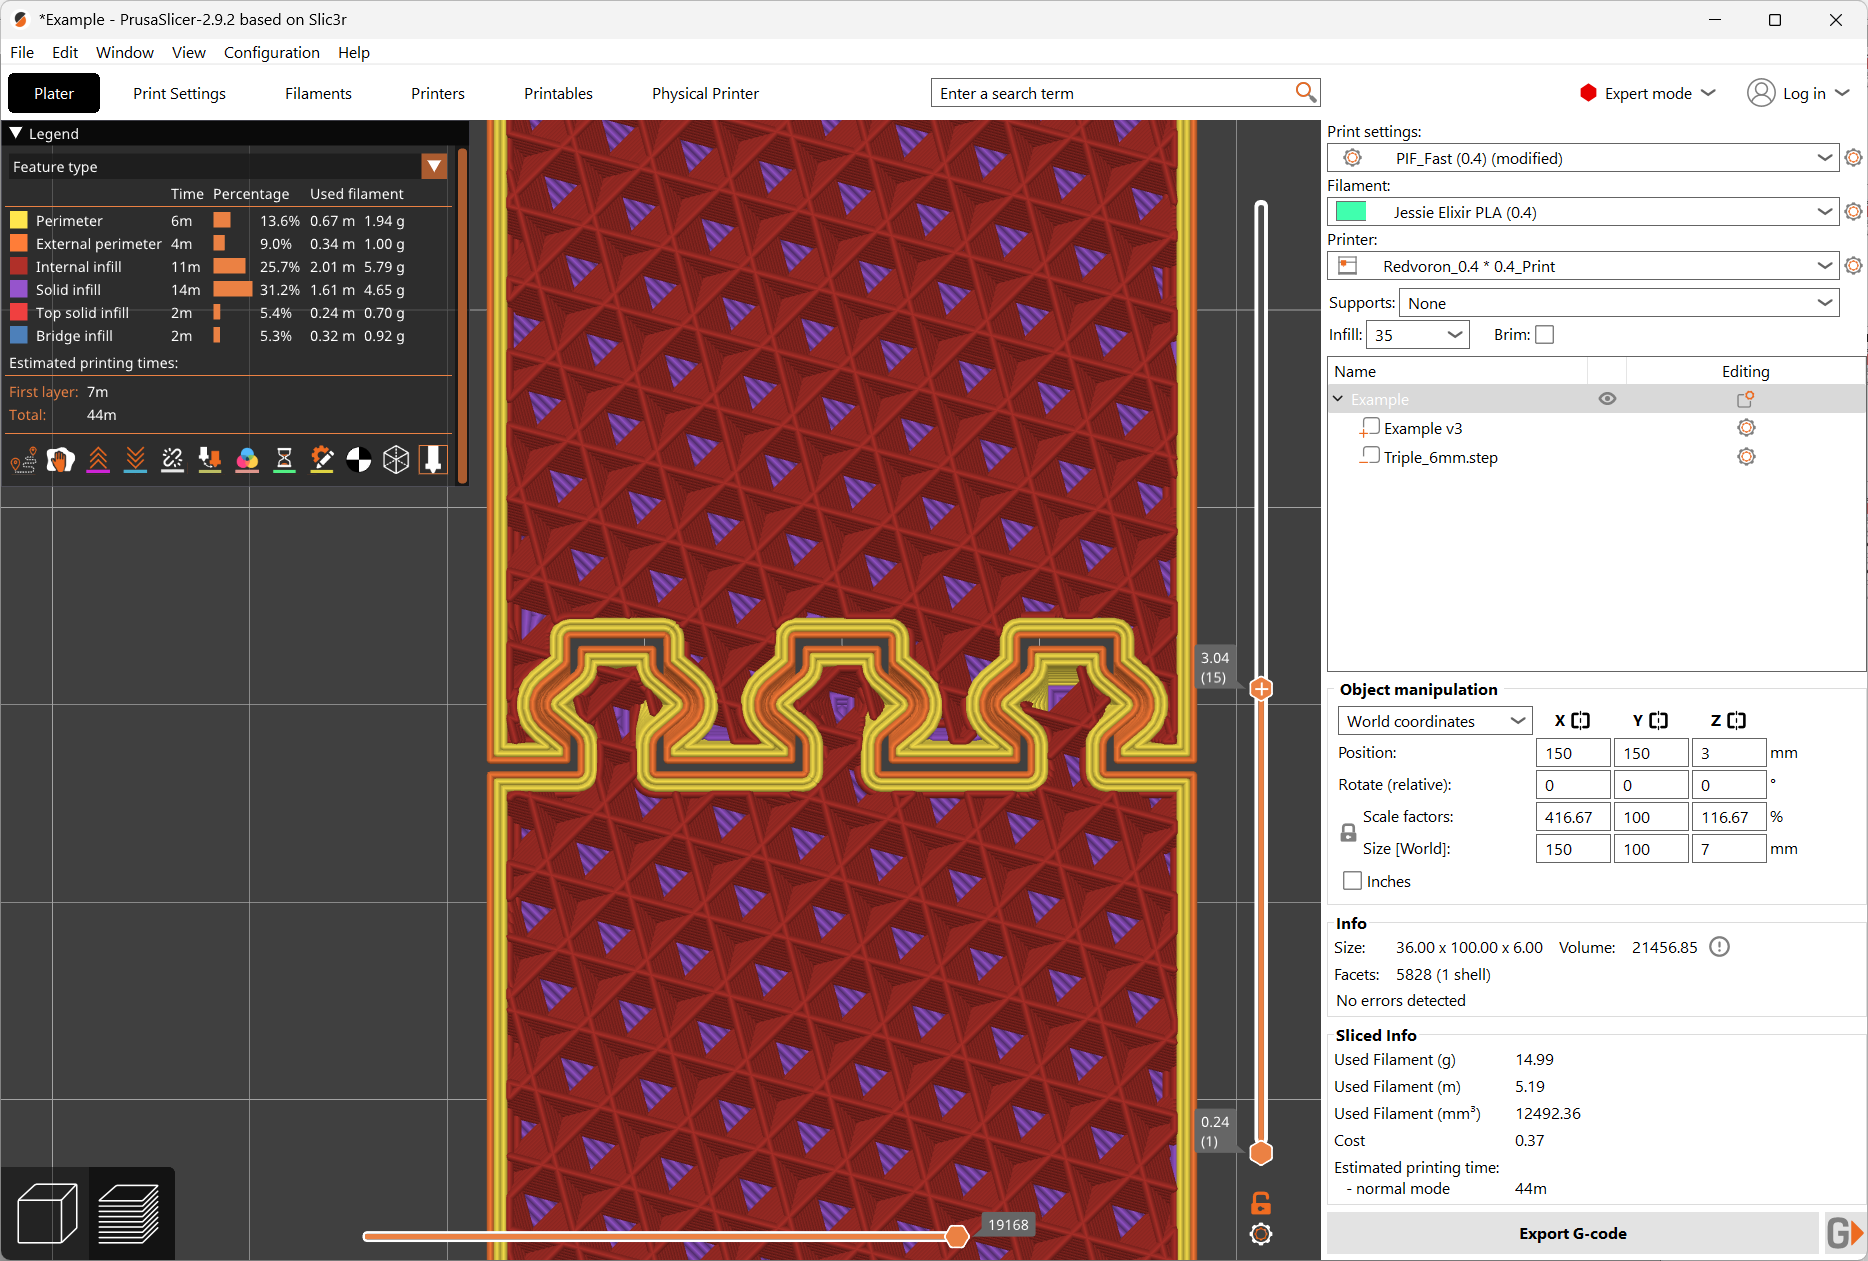Click Export G-code button

click(1572, 1233)
